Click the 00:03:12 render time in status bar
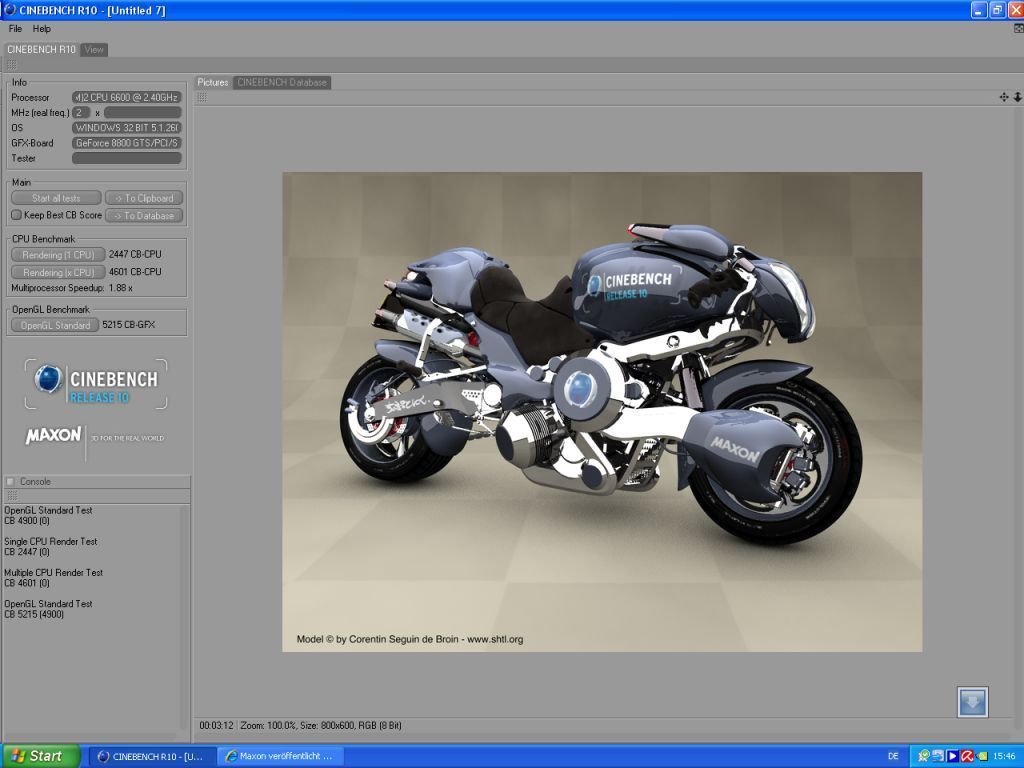This screenshot has width=1024, height=768. [216, 725]
